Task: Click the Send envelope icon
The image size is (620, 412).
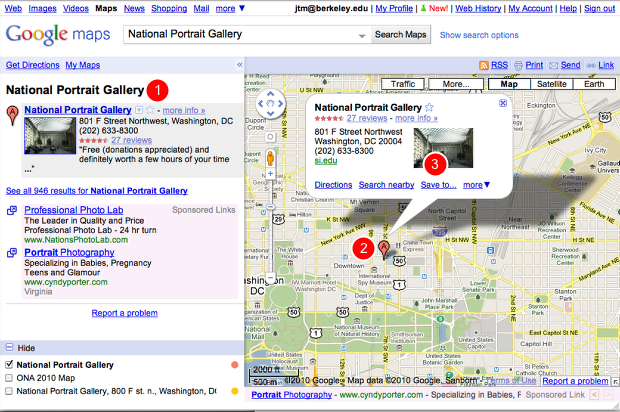Action: tap(554, 65)
